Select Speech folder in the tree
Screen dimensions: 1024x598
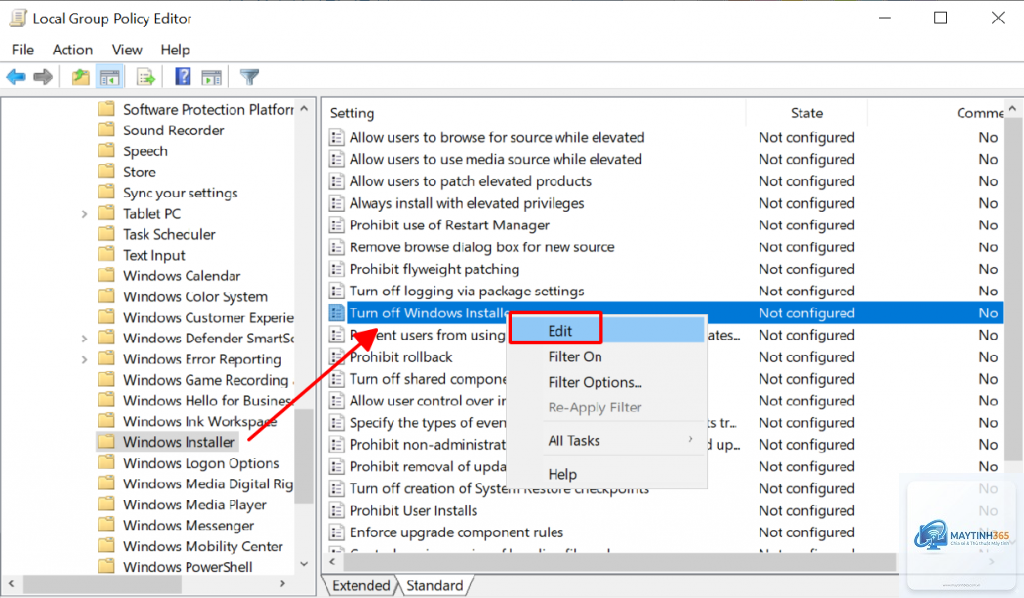coord(145,151)
